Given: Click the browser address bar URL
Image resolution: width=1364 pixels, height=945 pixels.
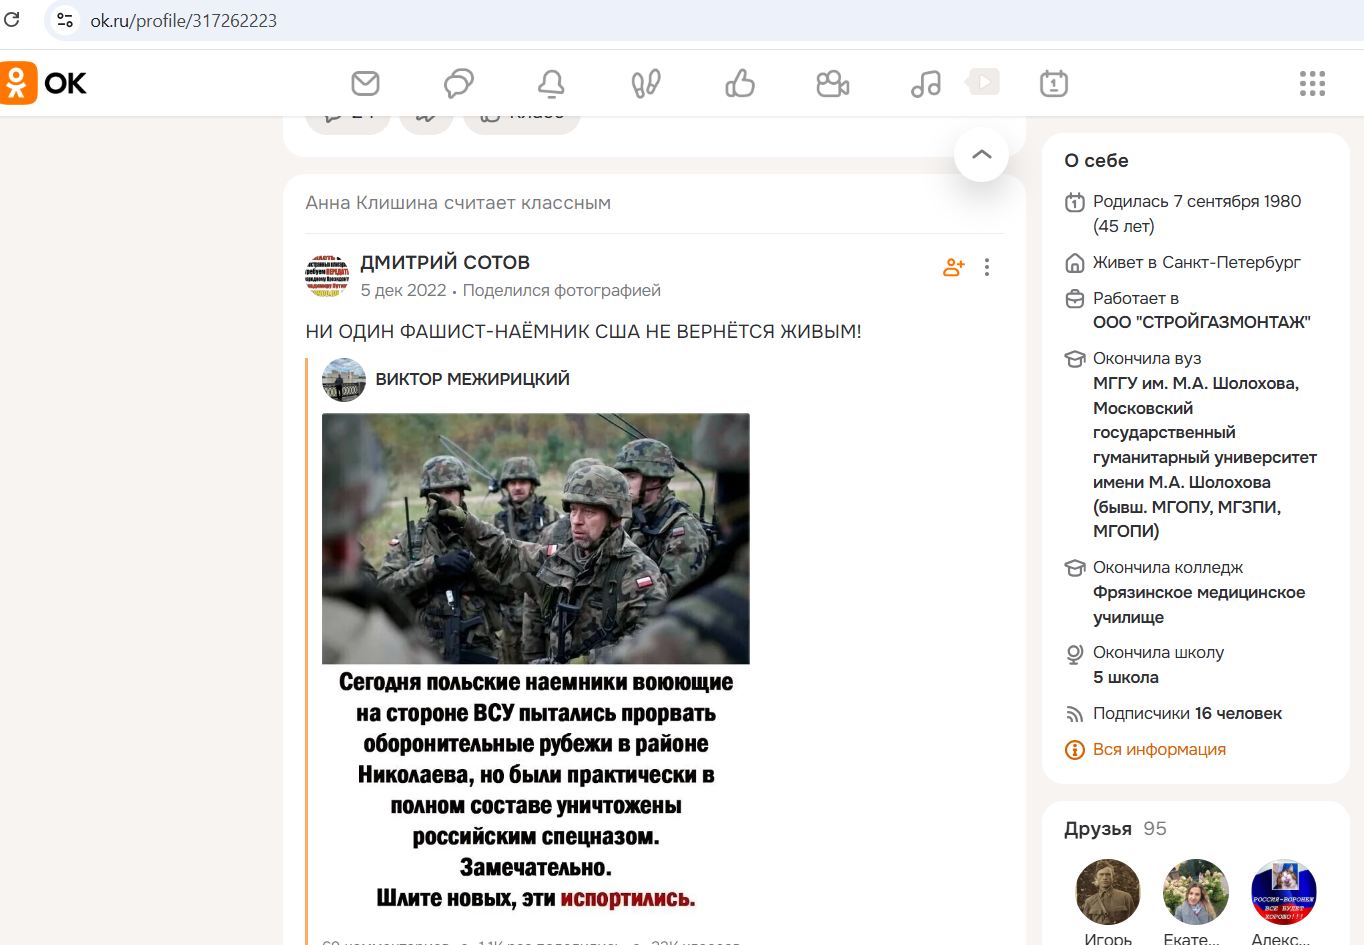Looking at the screenshot, I should [184, 21].
